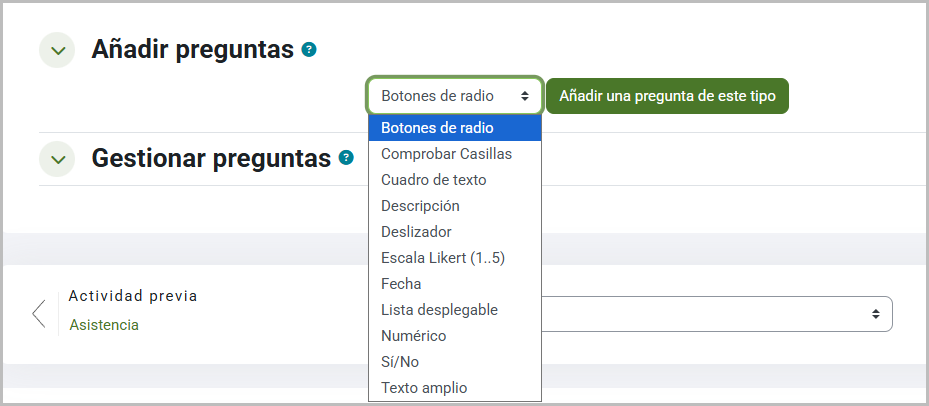Select Botones de radio option
The height and width of the screenshot is (406, 929).
tap(455, 128)
